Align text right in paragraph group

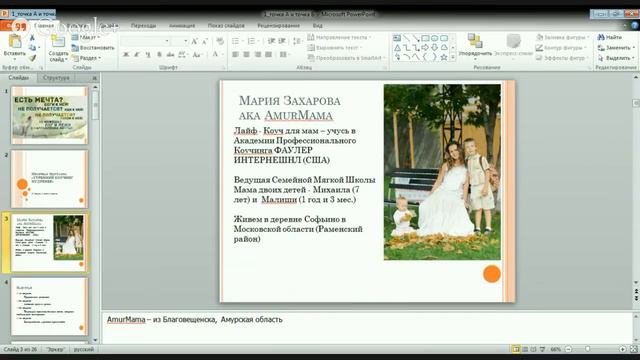(x=258, y=55)
